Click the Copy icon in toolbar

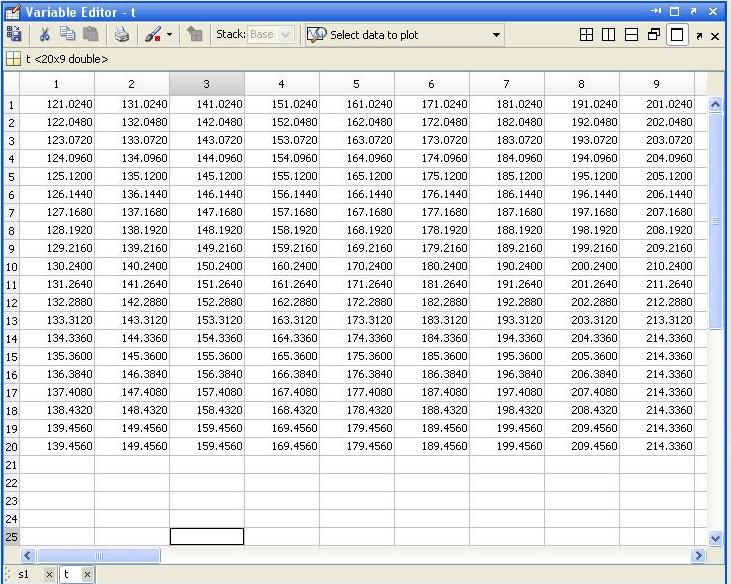point(67,35)
